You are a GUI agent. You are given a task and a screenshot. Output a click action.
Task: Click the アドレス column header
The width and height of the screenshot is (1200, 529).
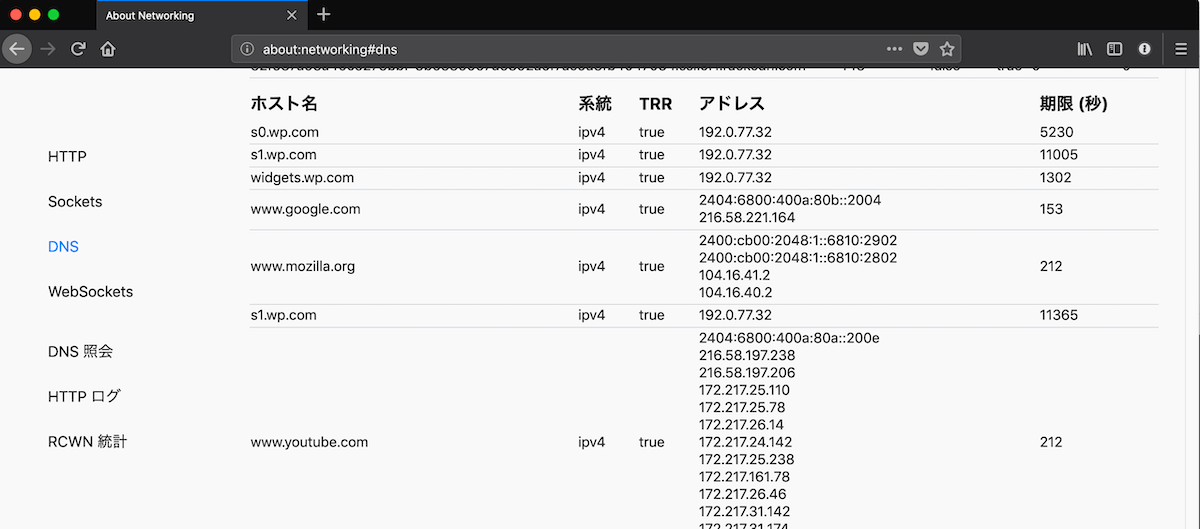[731, 104]
